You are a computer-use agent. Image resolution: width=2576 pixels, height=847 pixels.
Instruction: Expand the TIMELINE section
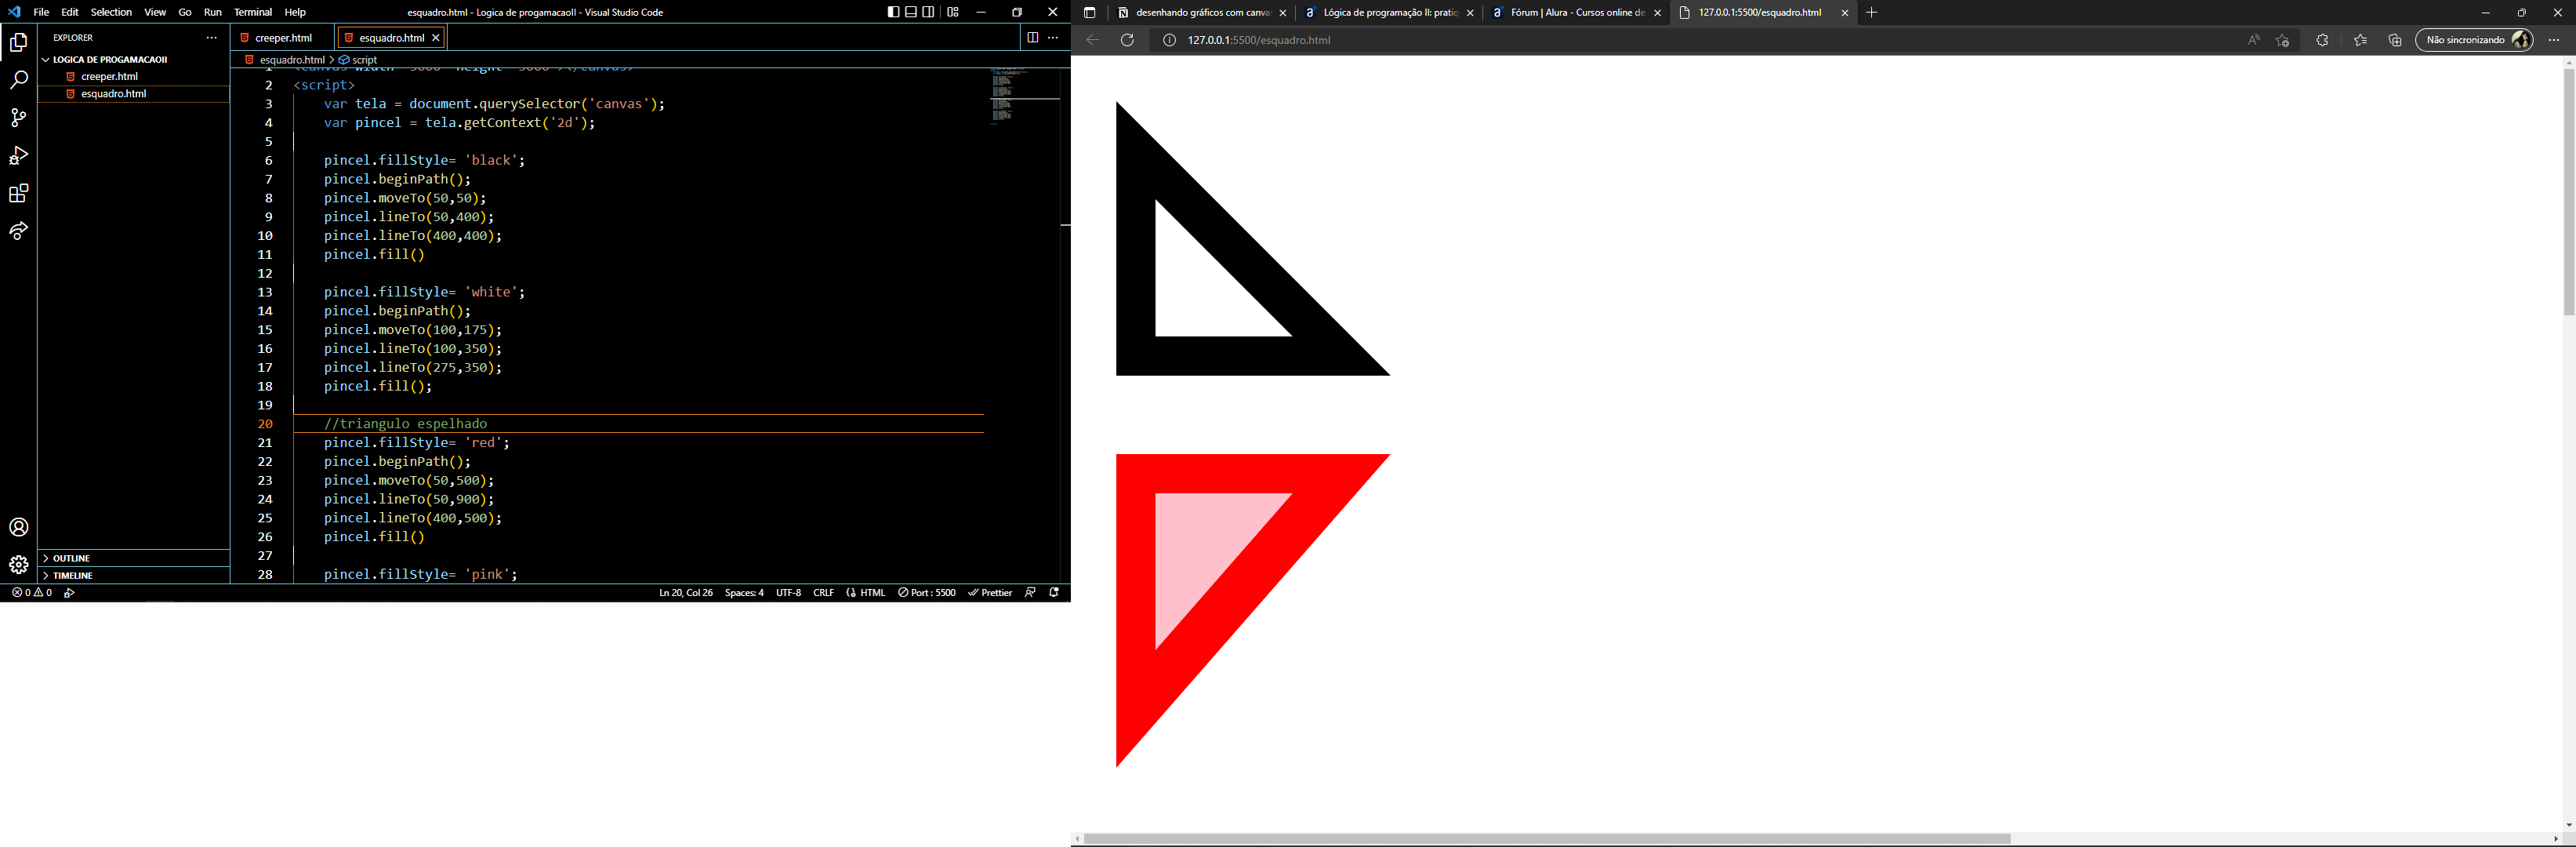pos(134,575)
